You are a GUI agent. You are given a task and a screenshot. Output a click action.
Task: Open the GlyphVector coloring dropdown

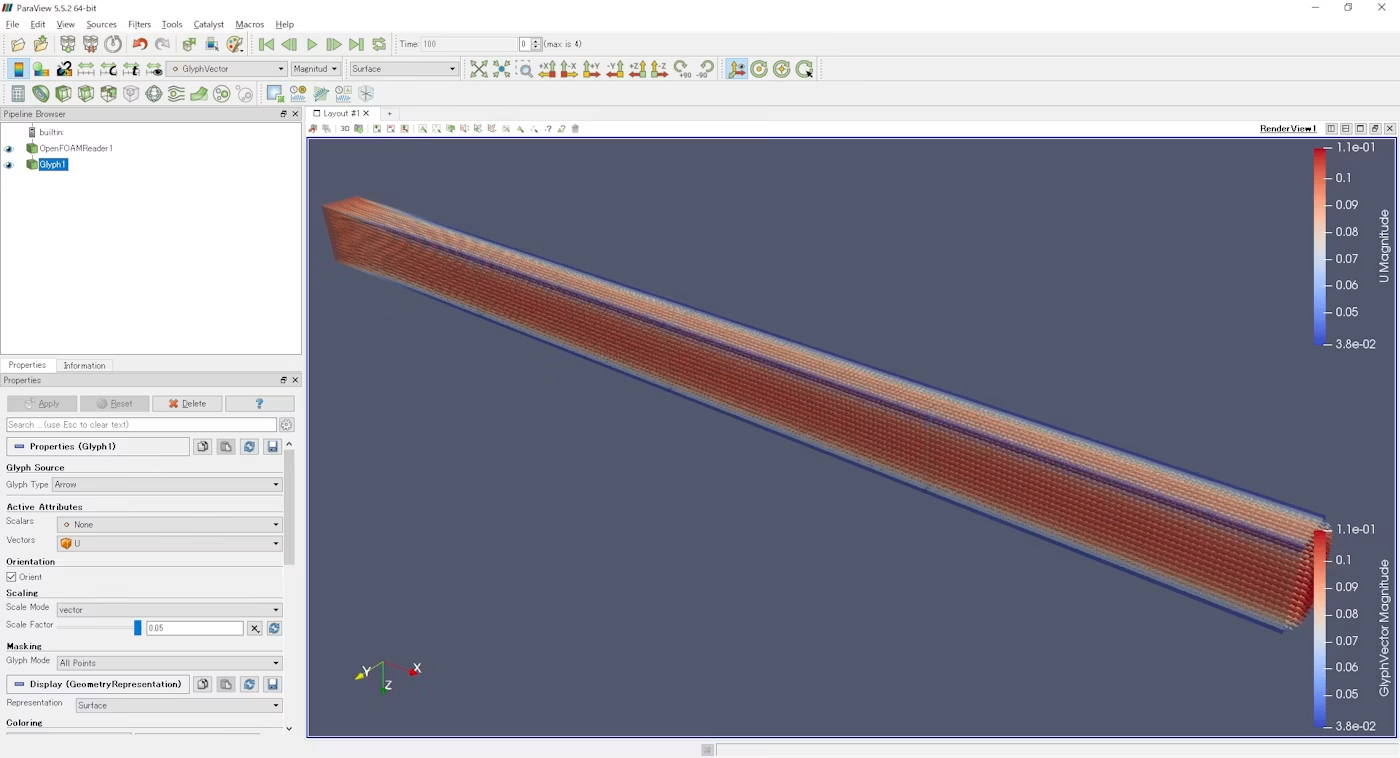(x=227, y=69)
